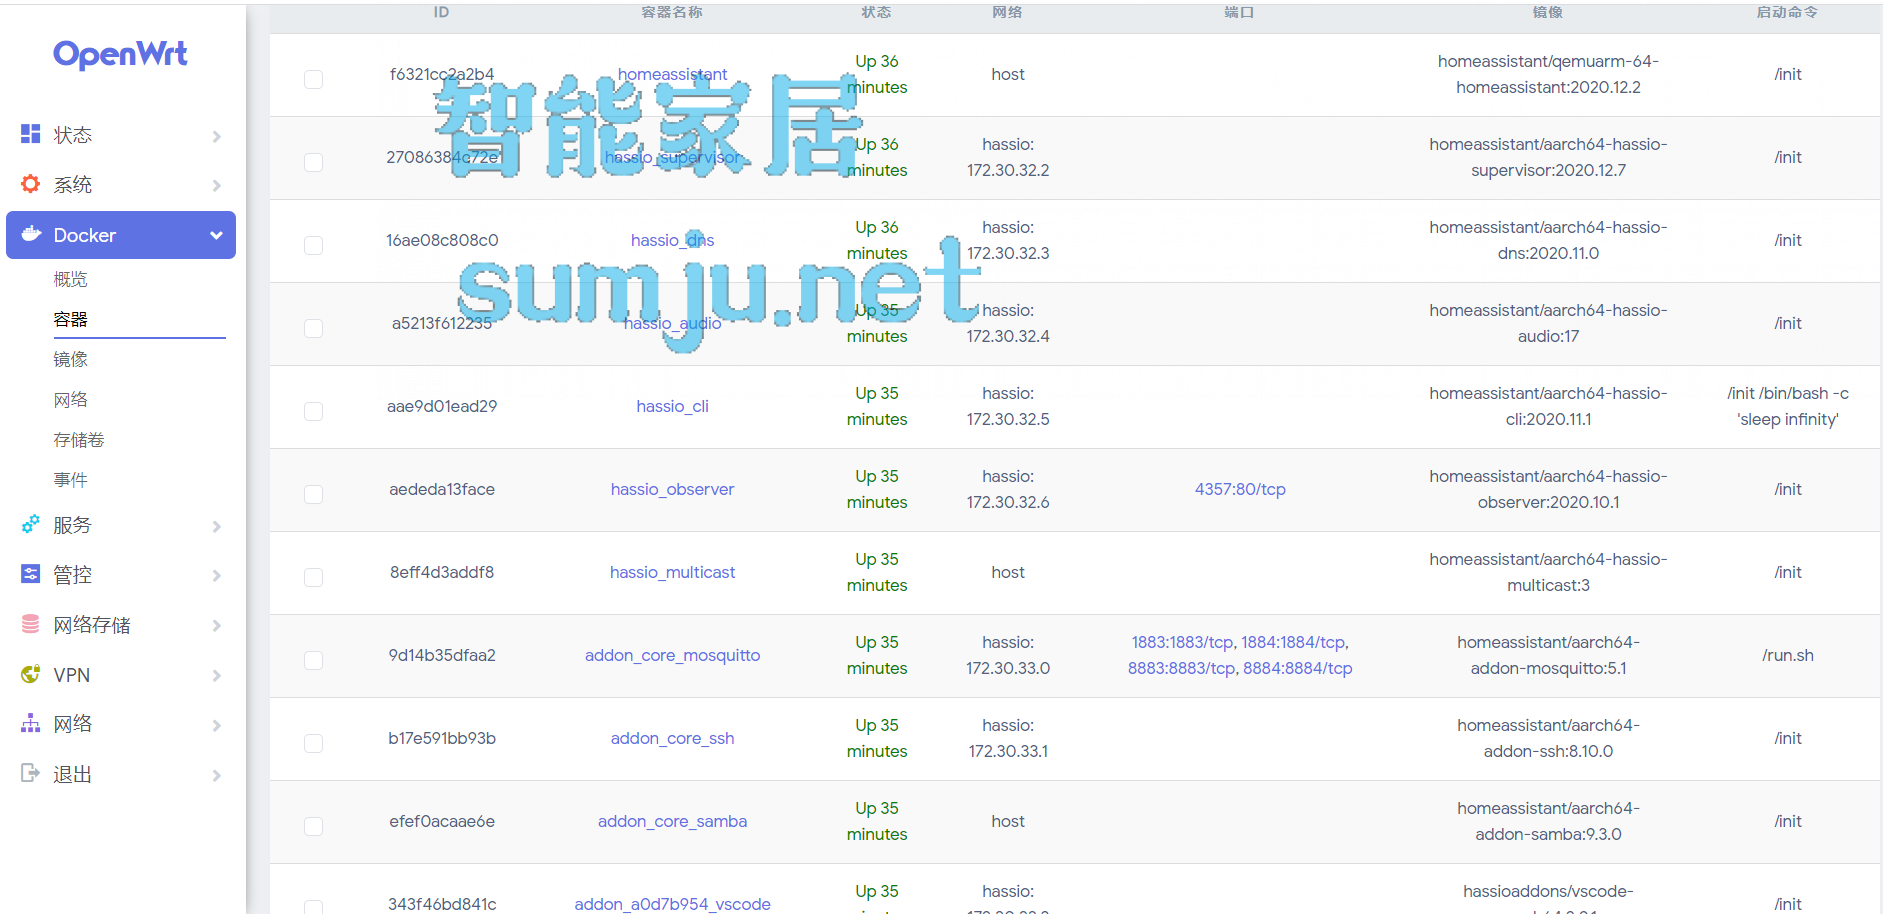Open port mapping 8884:8884/tcp link
This screenshot has width=1883, height=914.
(x=1298, y=668)
